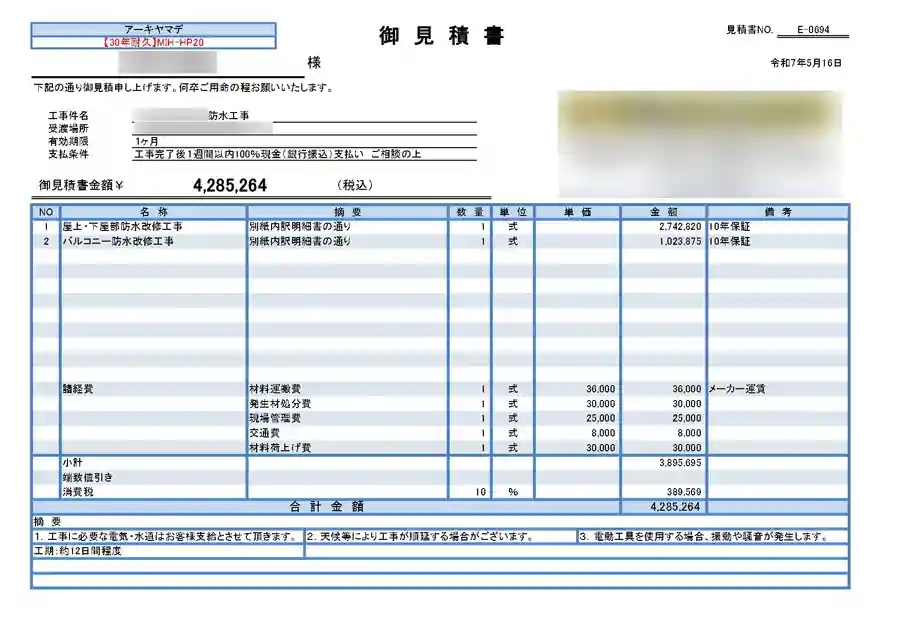
Task: Select row 屋上・下屋部防水改修工事
Action: tap(441, 227)
